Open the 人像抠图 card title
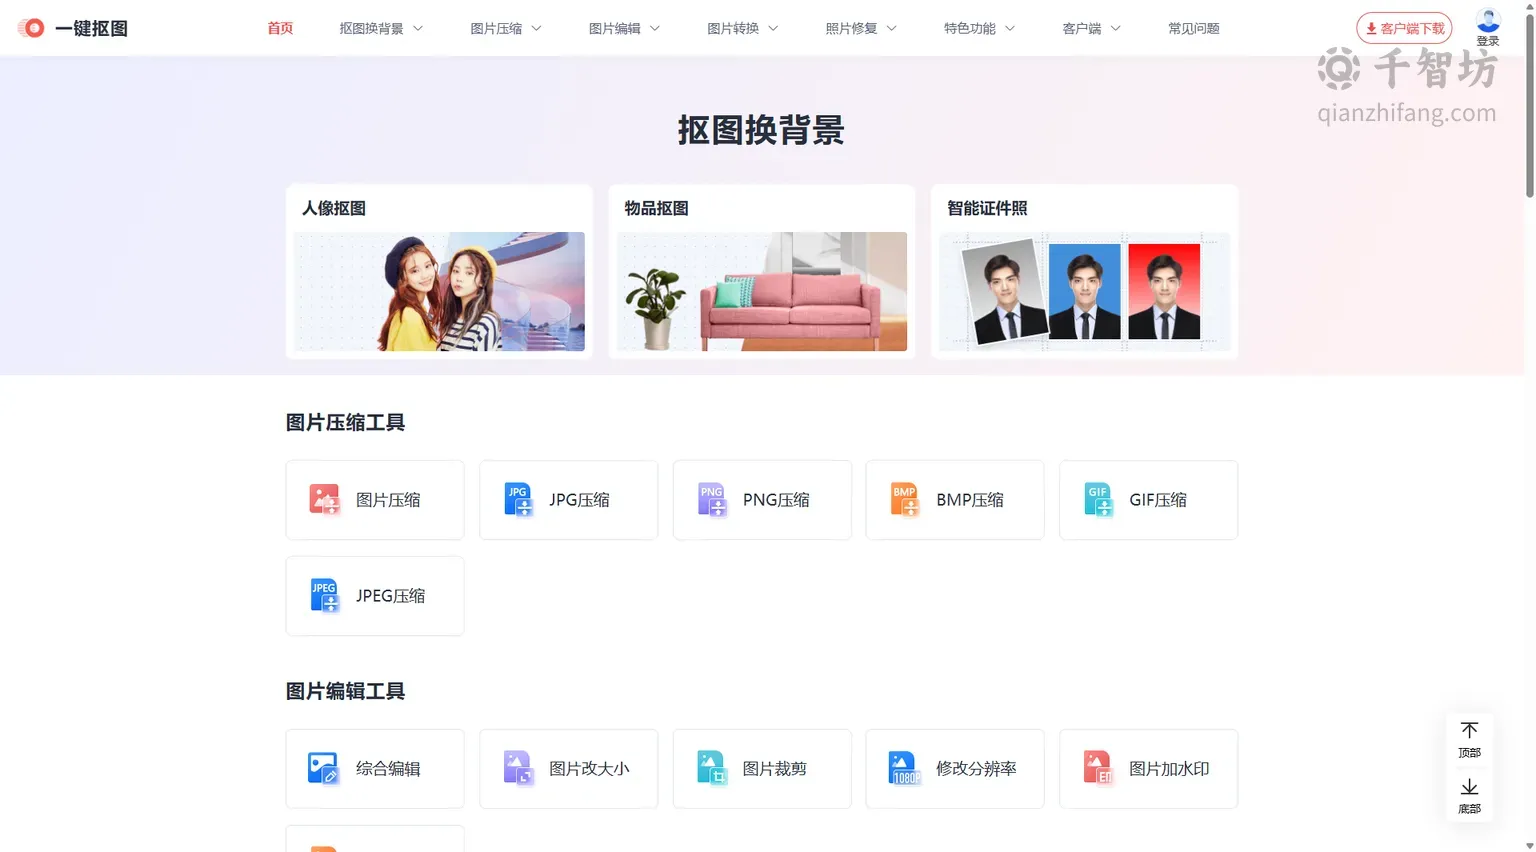The width and height of the screenshot is (1536, 852). click(x=334, y=208)
